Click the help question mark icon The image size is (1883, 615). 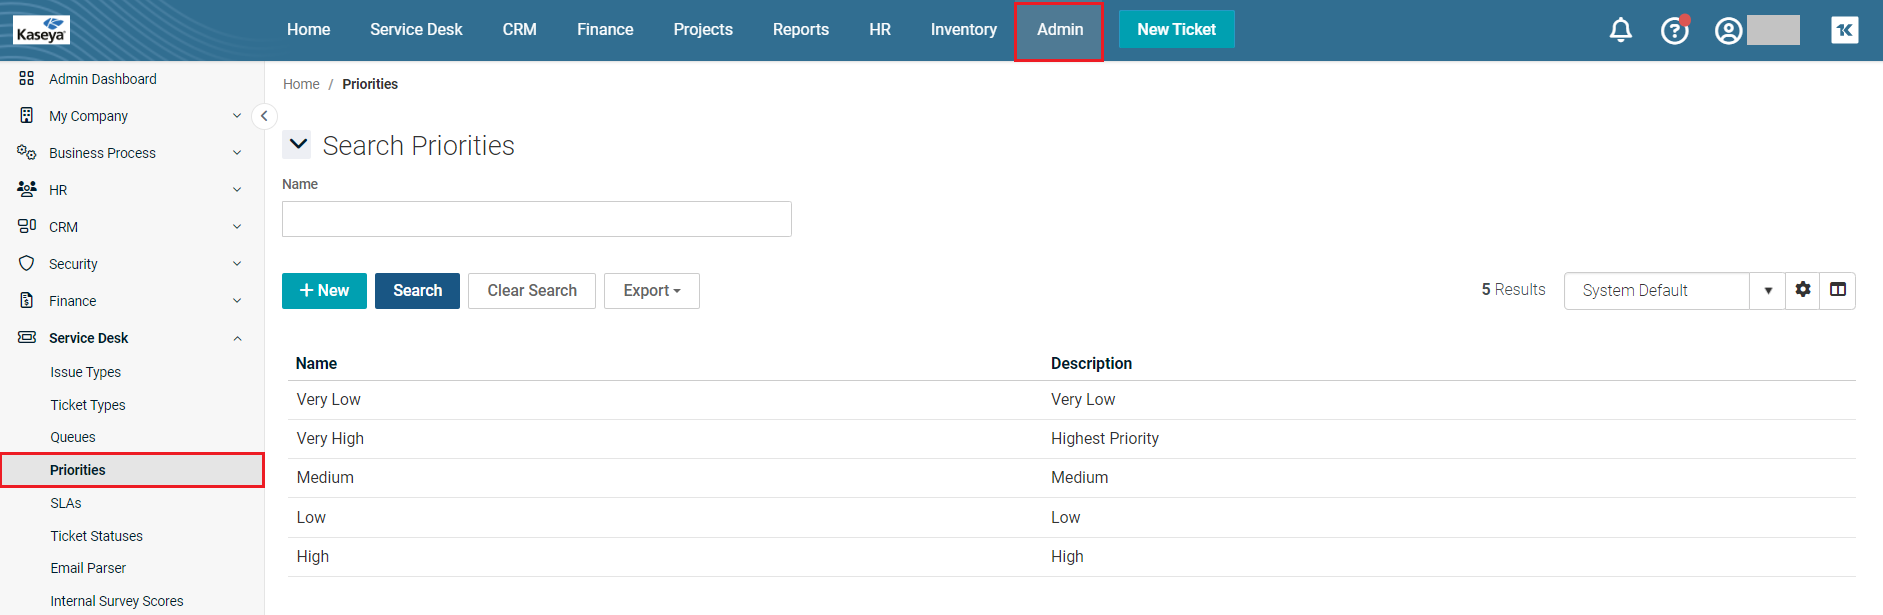(1674, 31)
